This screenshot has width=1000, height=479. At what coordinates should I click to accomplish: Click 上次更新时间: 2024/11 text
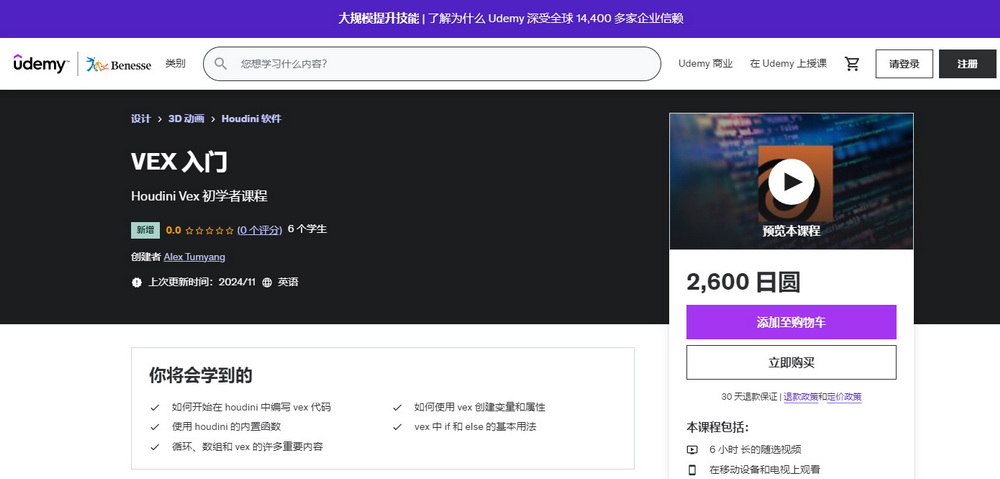202,282
